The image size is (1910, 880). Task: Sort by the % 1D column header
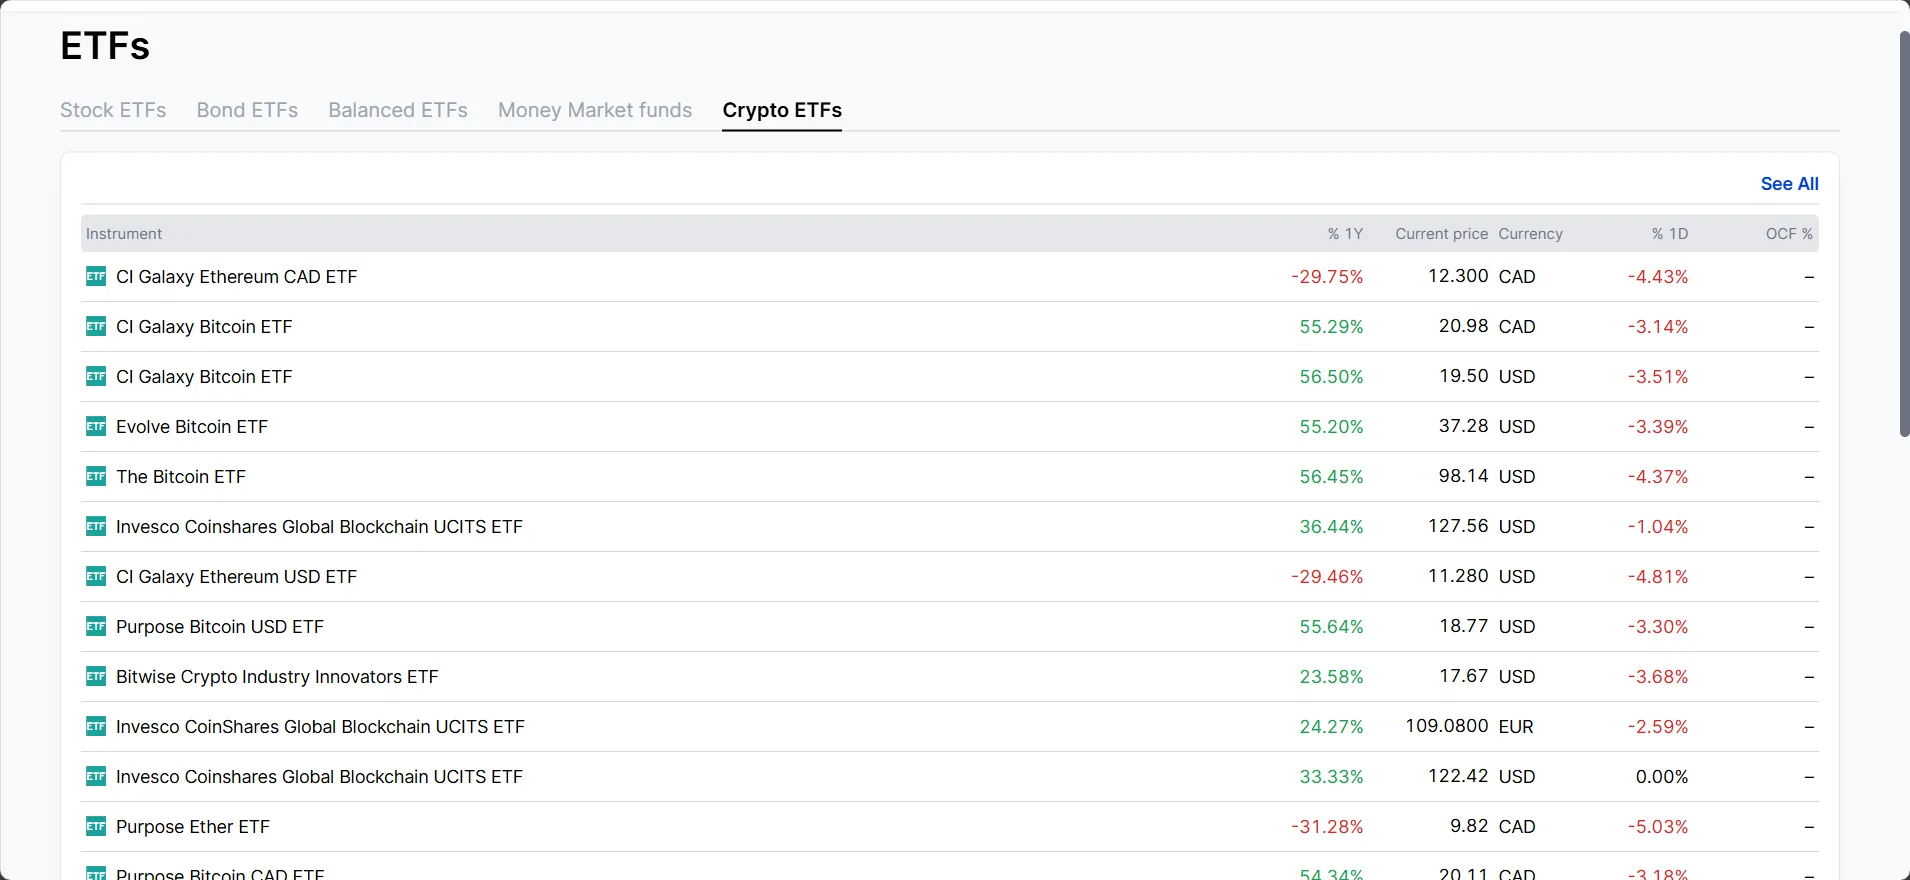[x=1670, y=234]
